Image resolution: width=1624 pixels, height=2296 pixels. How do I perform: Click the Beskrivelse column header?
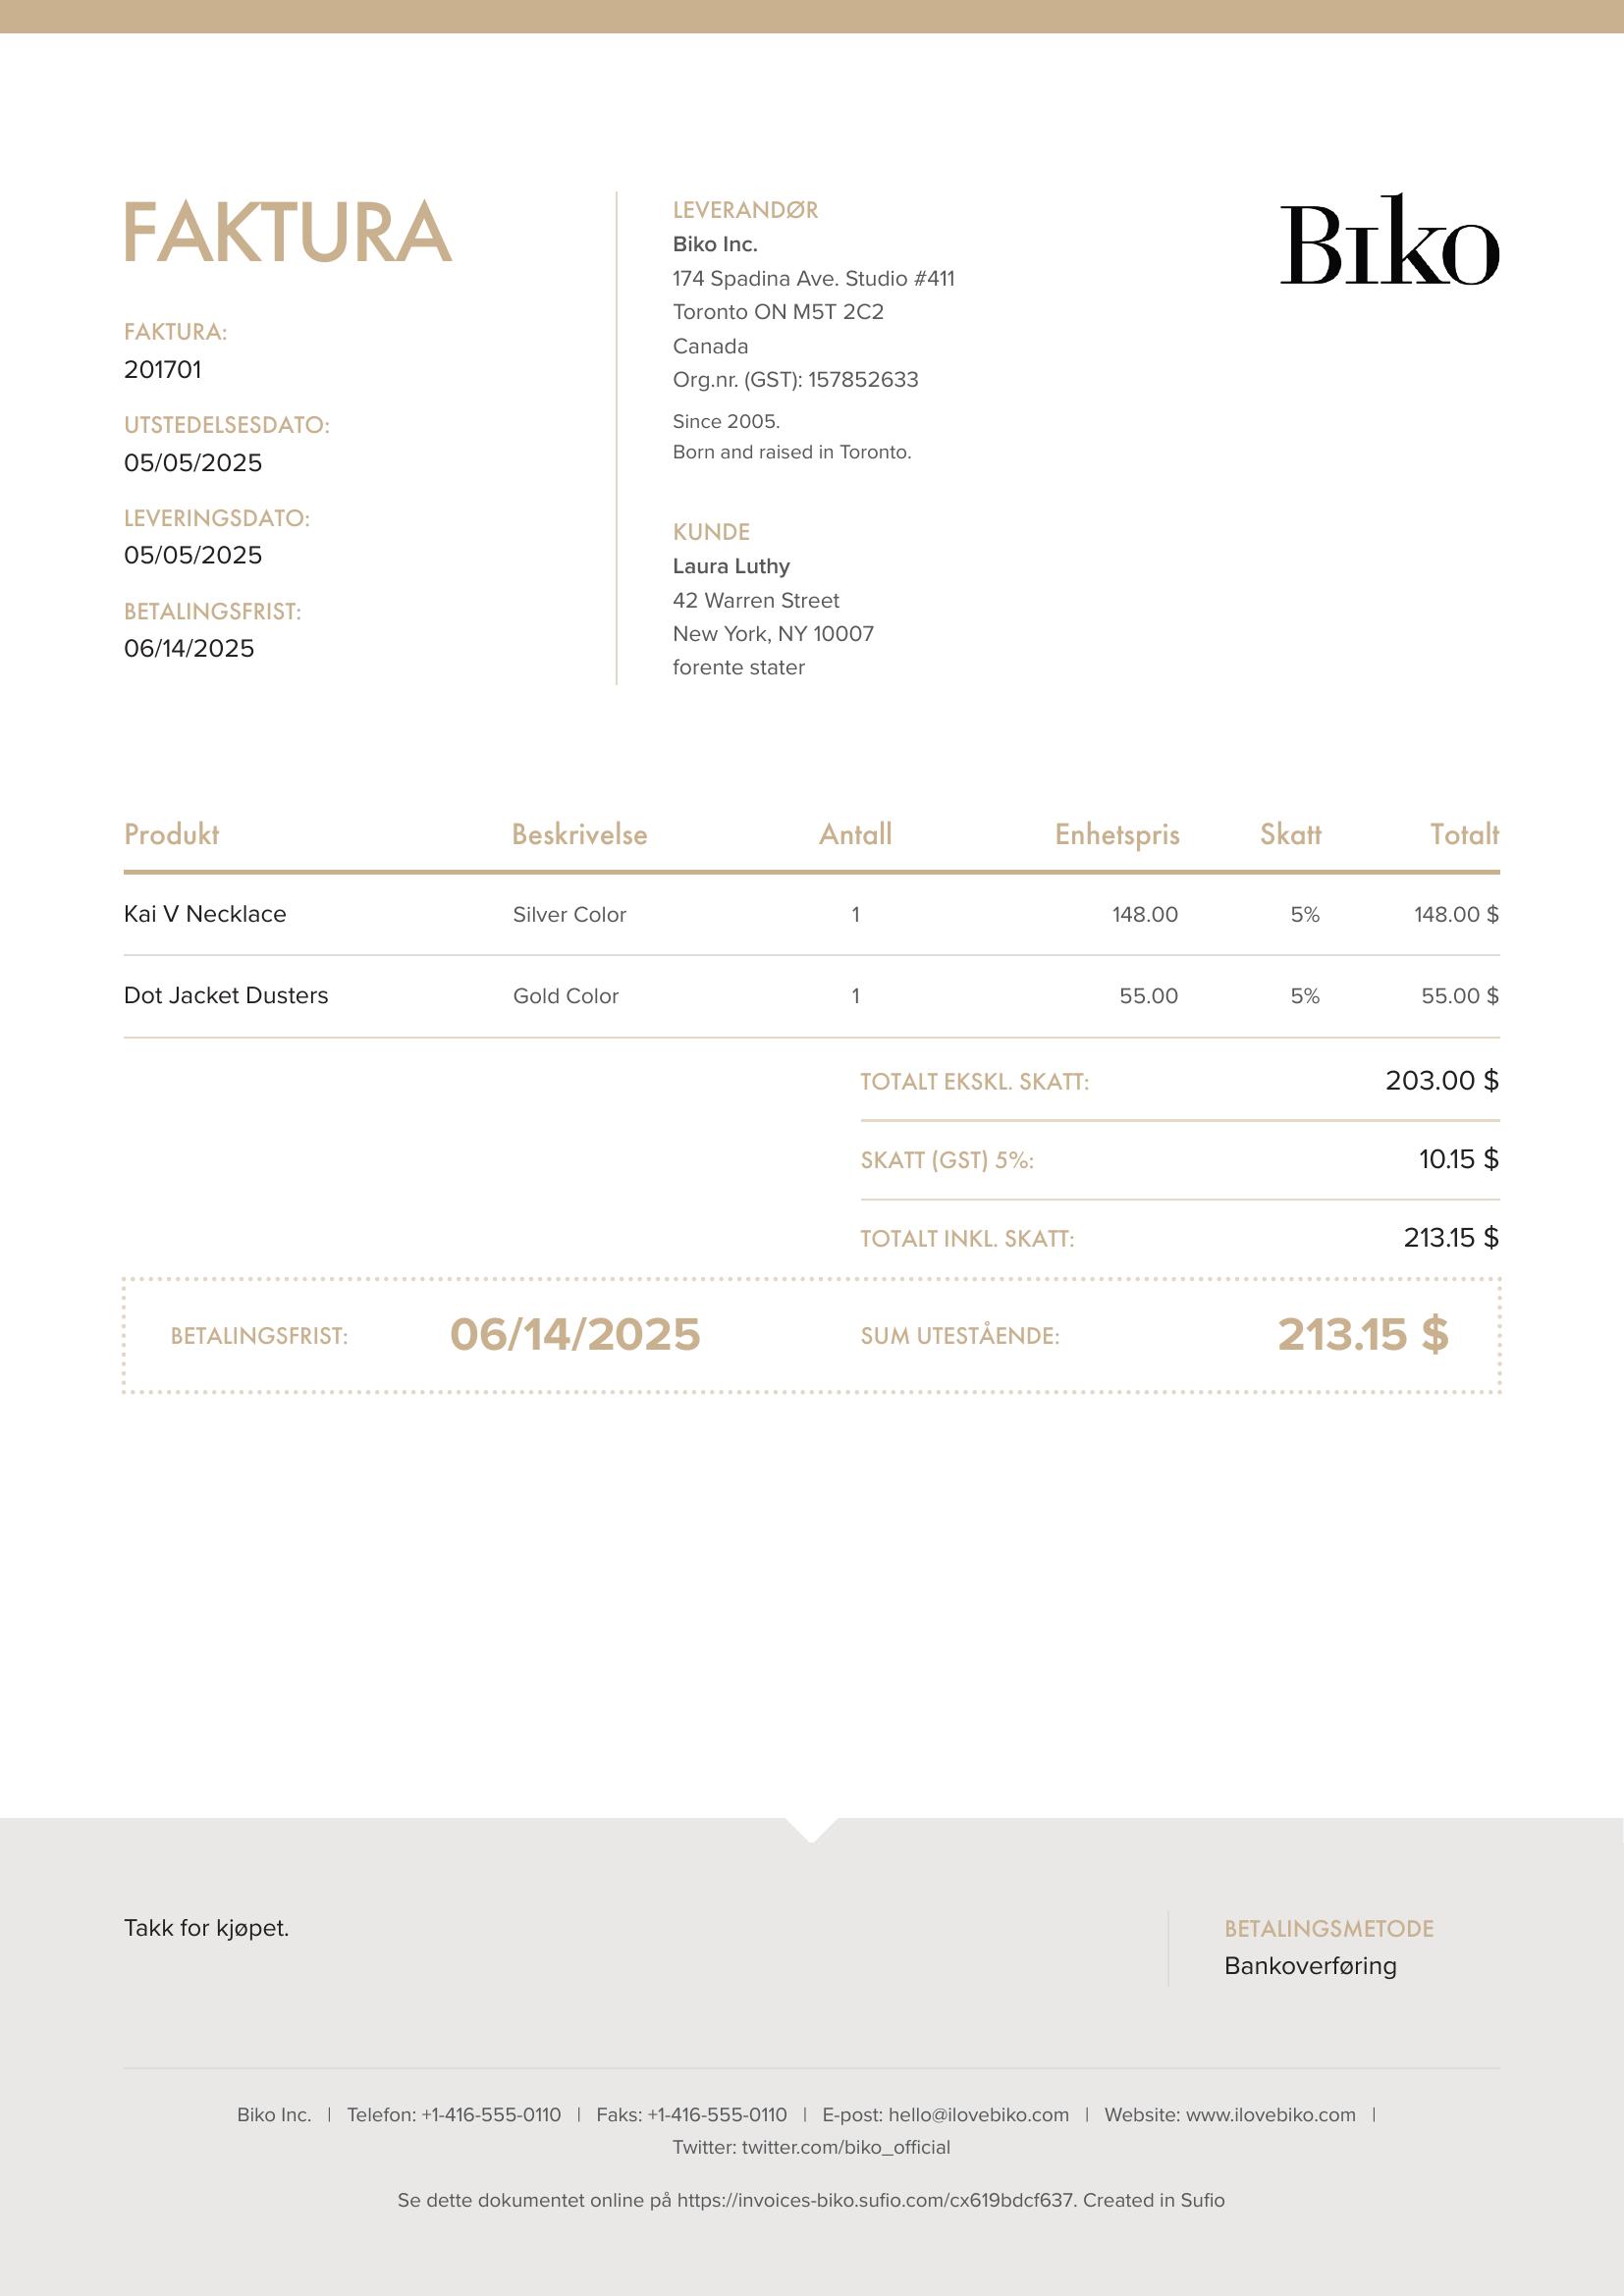tap(580, 834)
